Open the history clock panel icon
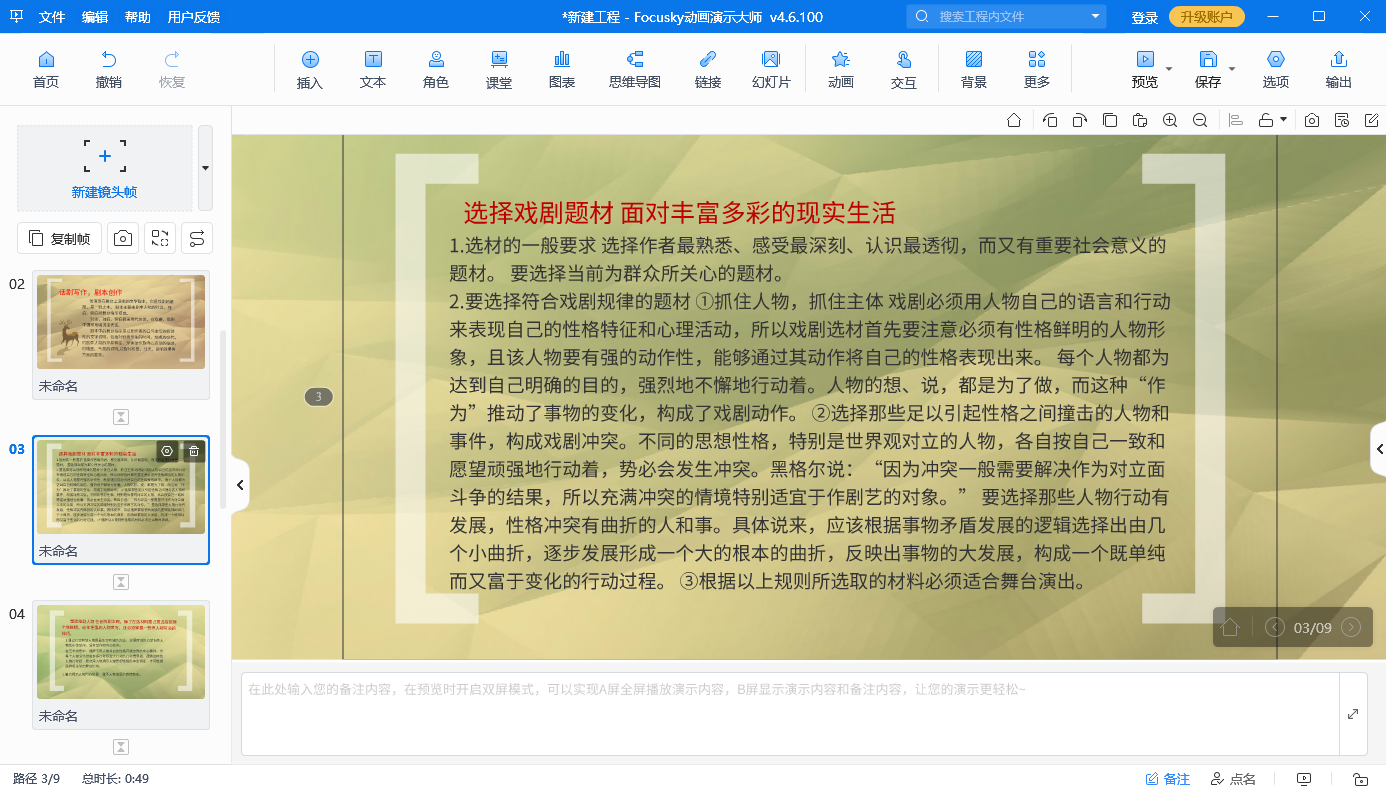 [x=1342, y=120]
